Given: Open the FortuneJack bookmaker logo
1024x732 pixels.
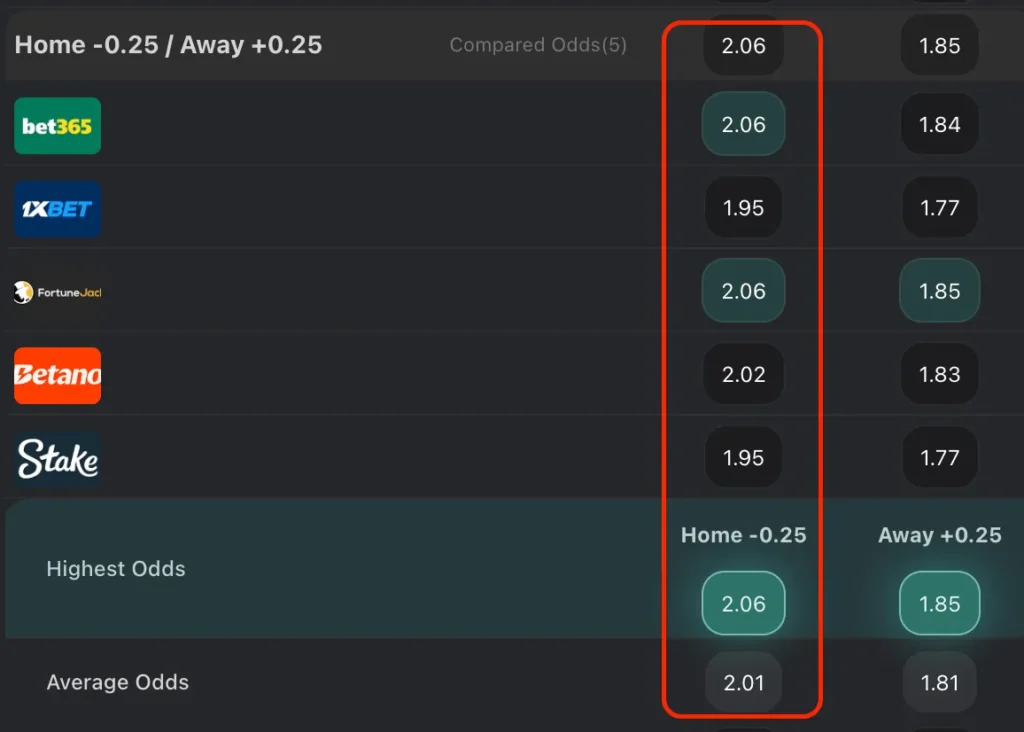Looking at the screenshot, I should coord(57,292).
